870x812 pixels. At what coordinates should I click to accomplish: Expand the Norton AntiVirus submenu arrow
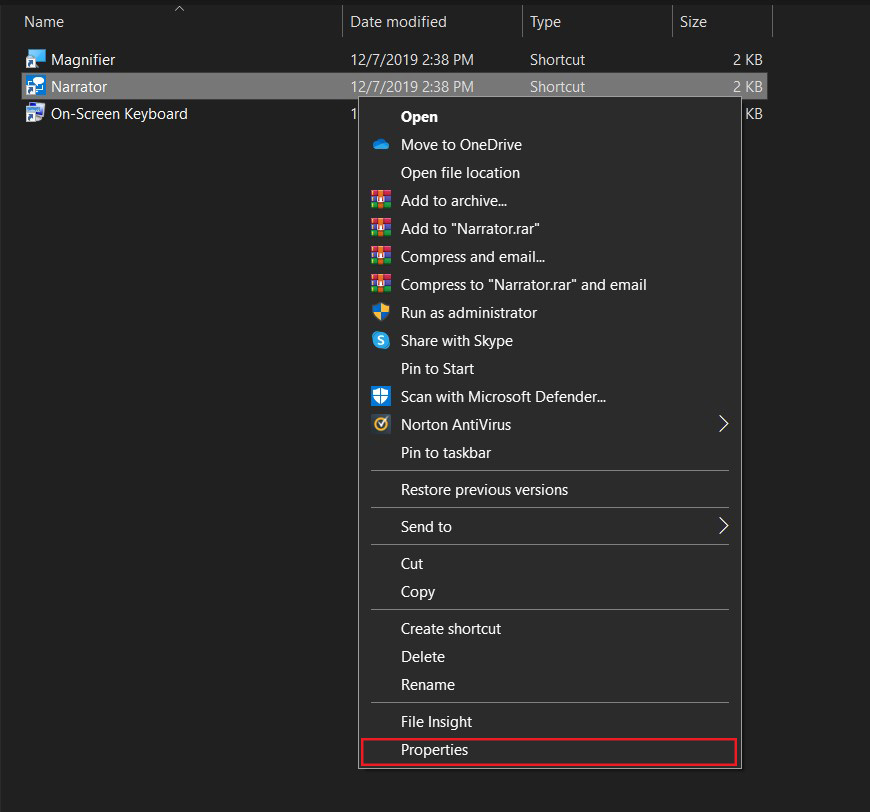click(723, 424)
